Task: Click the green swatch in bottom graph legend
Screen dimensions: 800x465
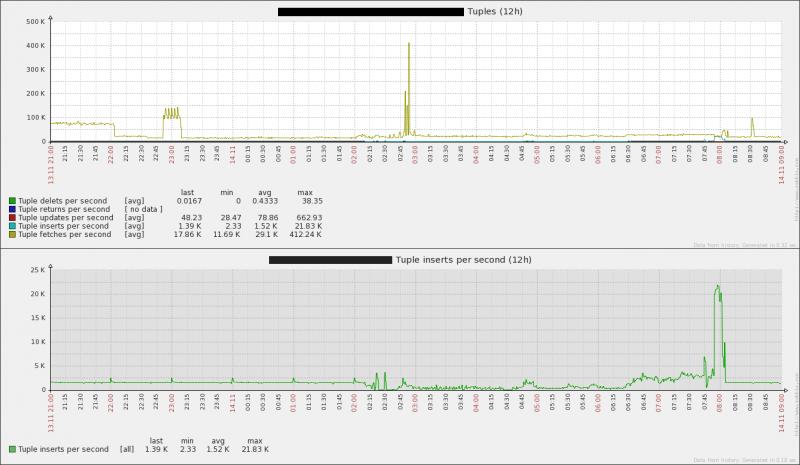Action: (12, 449)
